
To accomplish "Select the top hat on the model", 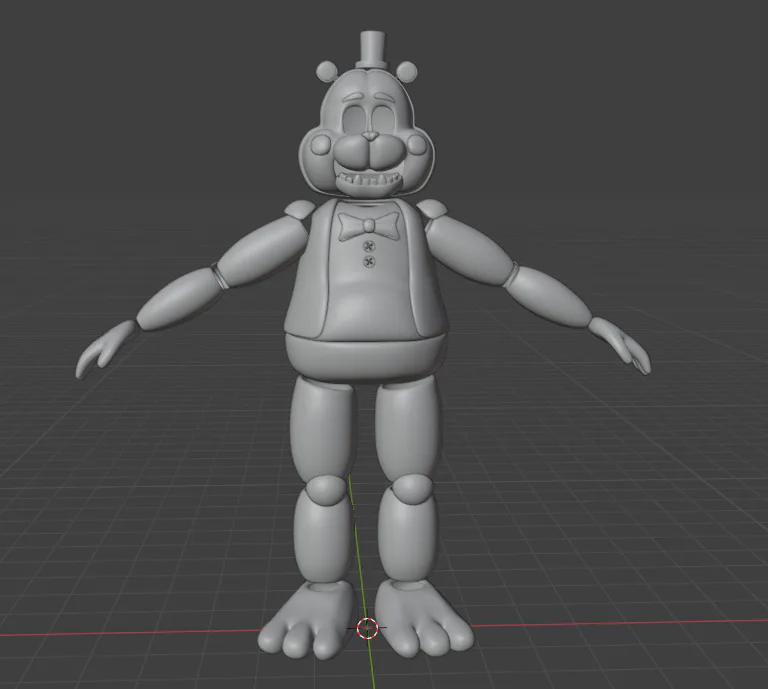I will 373,50.
